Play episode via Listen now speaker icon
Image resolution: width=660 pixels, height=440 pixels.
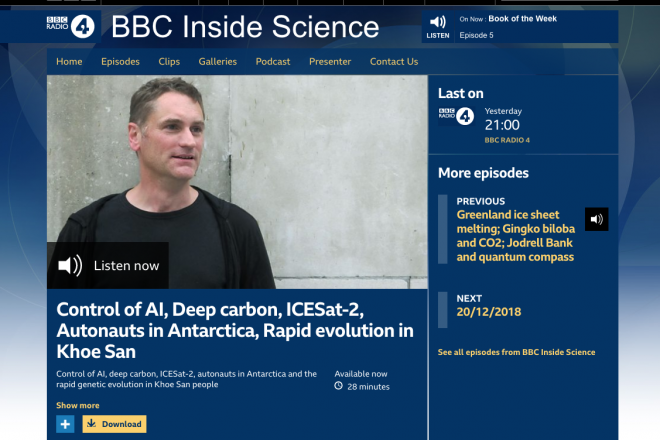pos(70,266)
